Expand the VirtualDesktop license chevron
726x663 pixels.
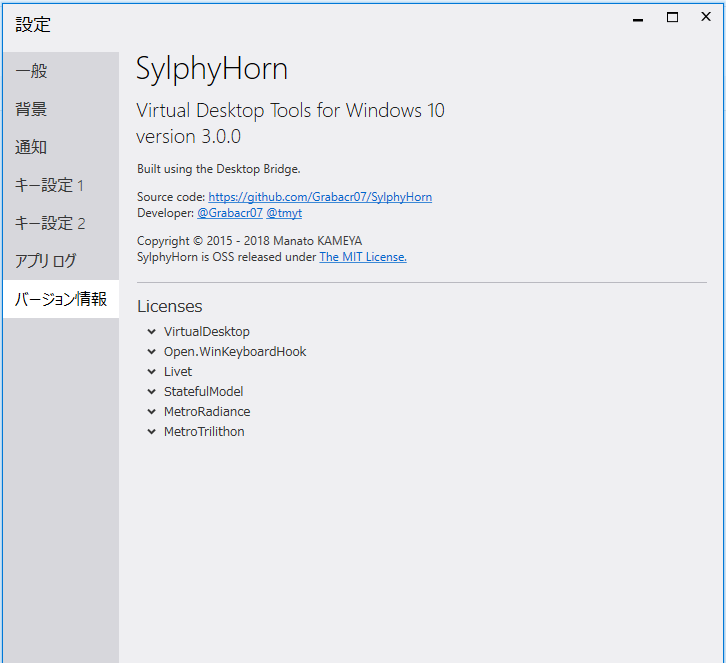tap(151, 332)
